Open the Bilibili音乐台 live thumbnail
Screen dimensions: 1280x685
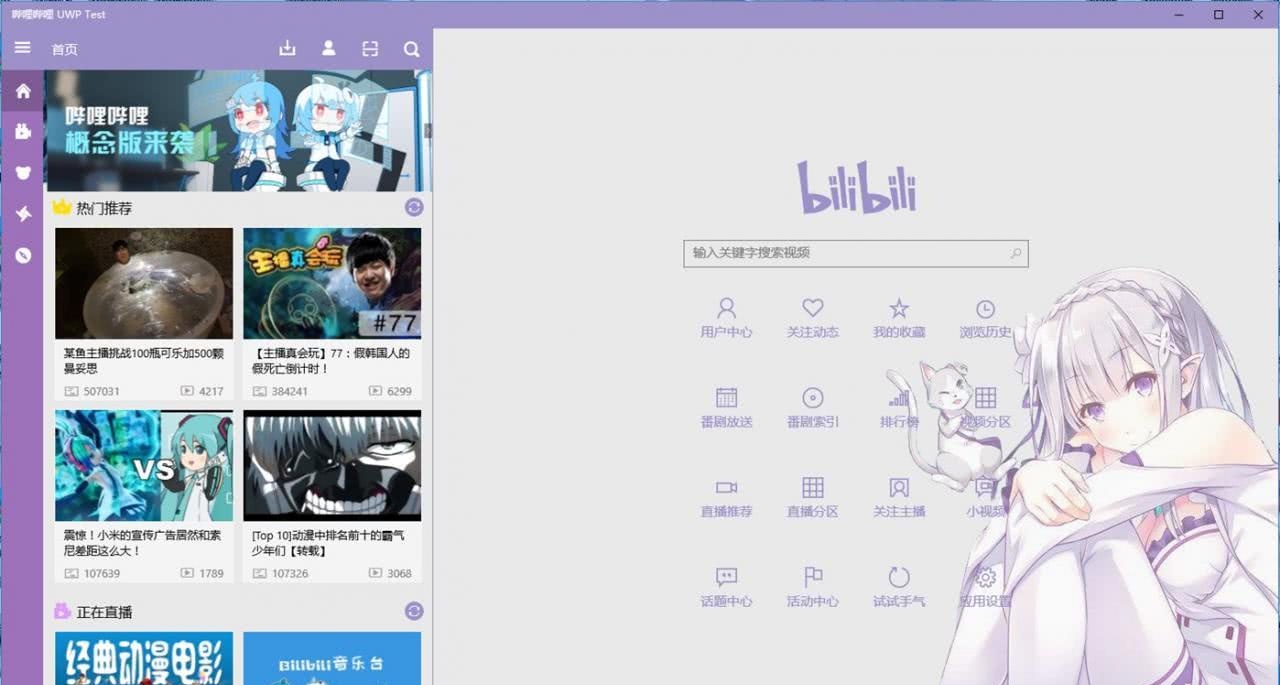click(x=332, y=658)
